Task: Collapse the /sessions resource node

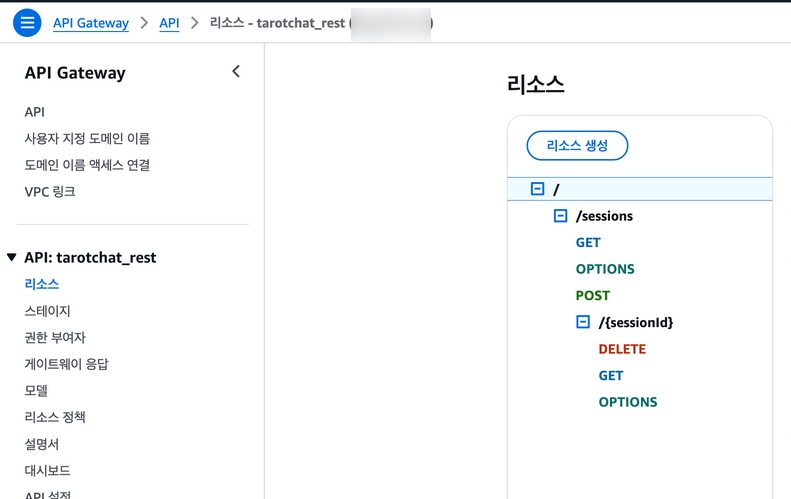Action: (560, 216)
